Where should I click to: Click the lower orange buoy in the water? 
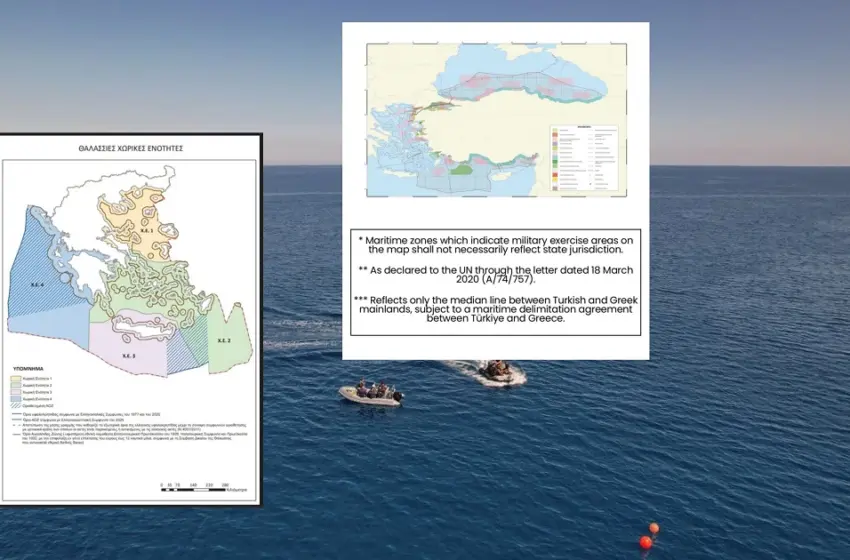pyautogui.click(x=645, y=542)
